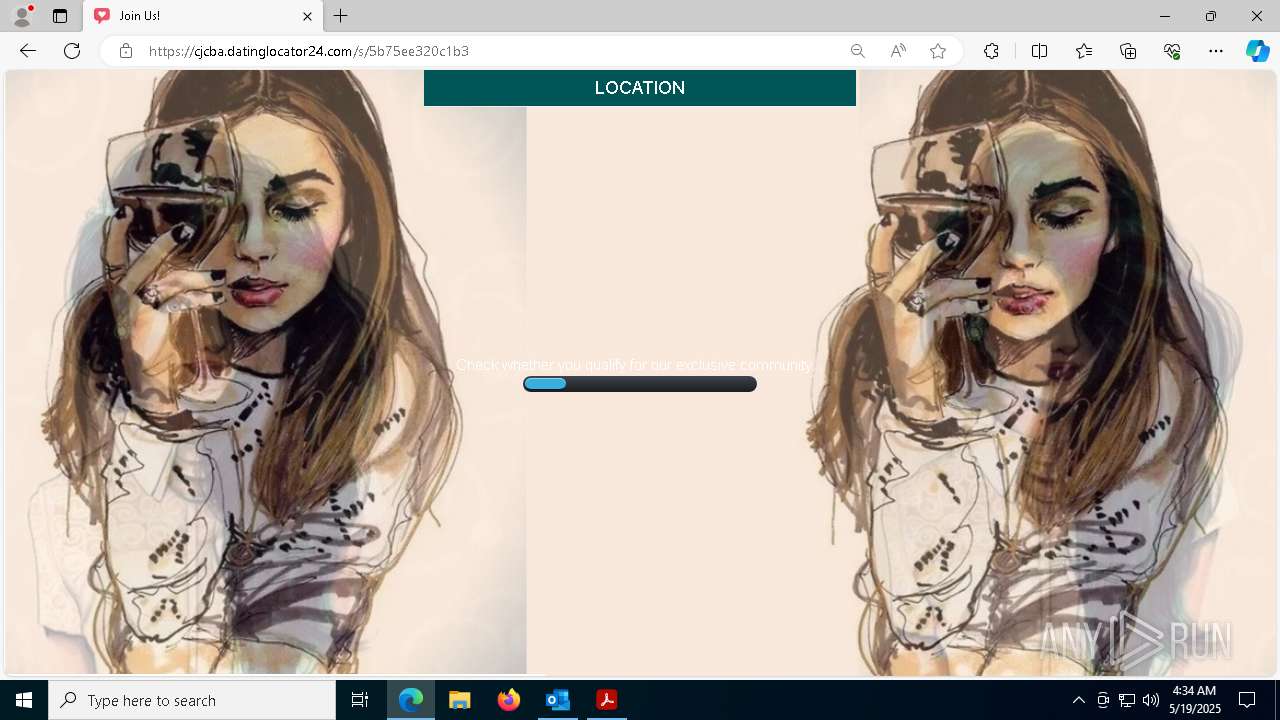Screen dimensions: 1280x720
Task: Open a new browser tab
Action: tap(341, 16)
